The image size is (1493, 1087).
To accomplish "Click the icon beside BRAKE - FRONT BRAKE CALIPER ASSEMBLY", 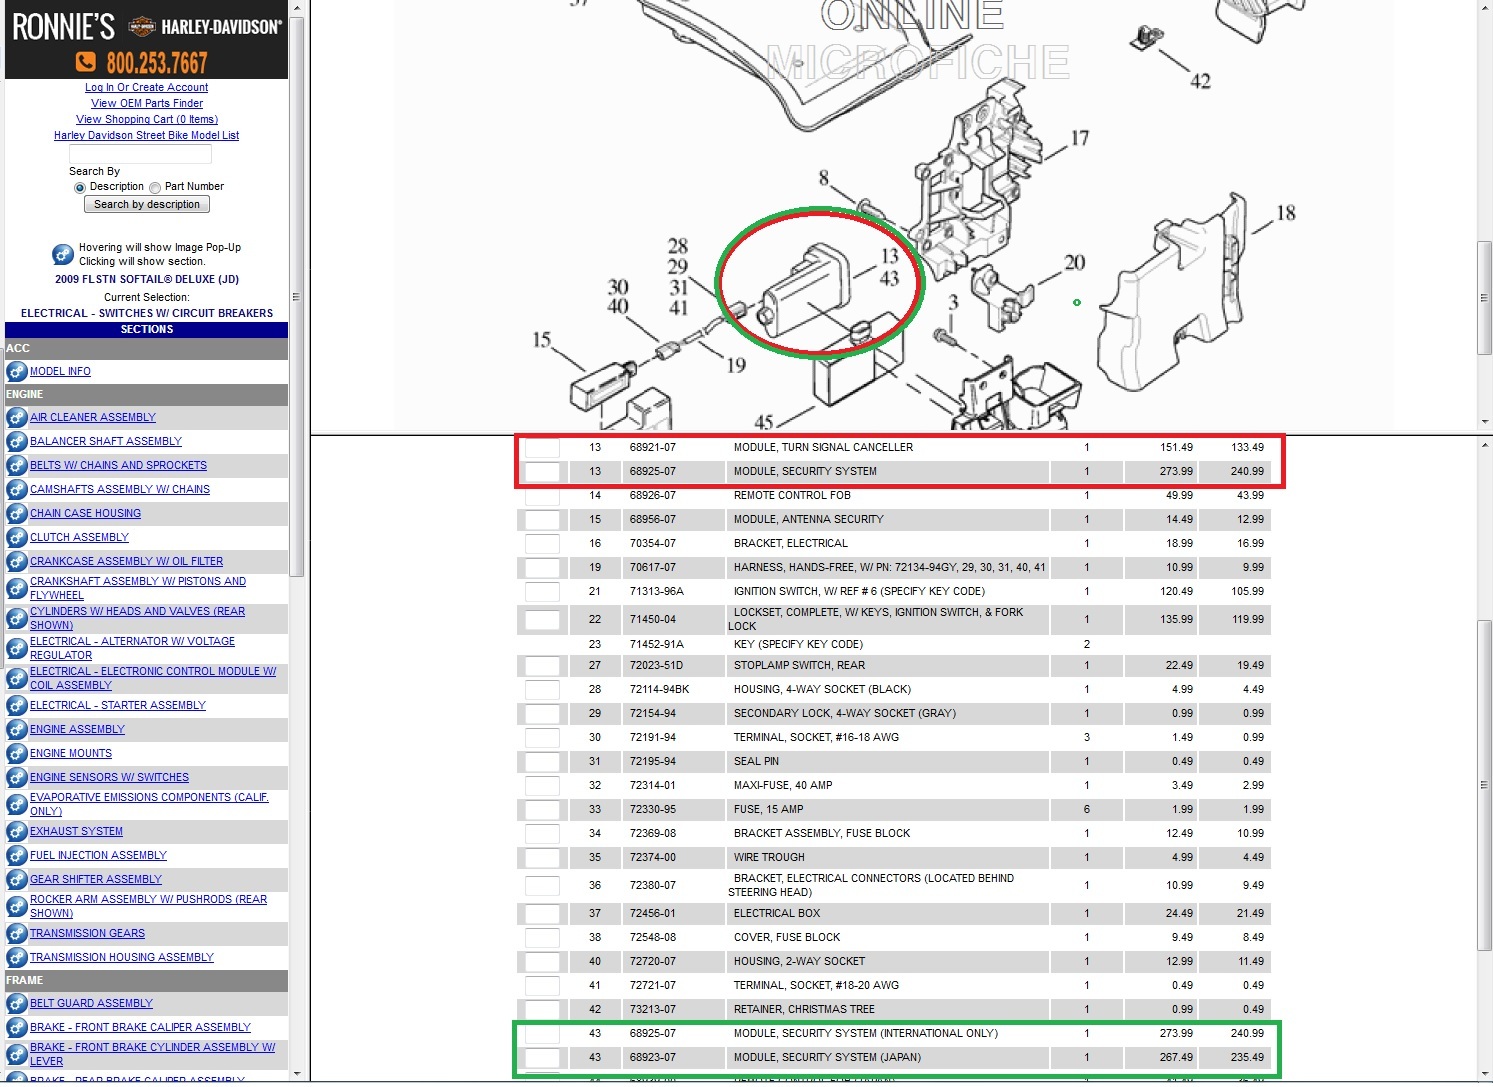I will click(x=17, y=1027).
